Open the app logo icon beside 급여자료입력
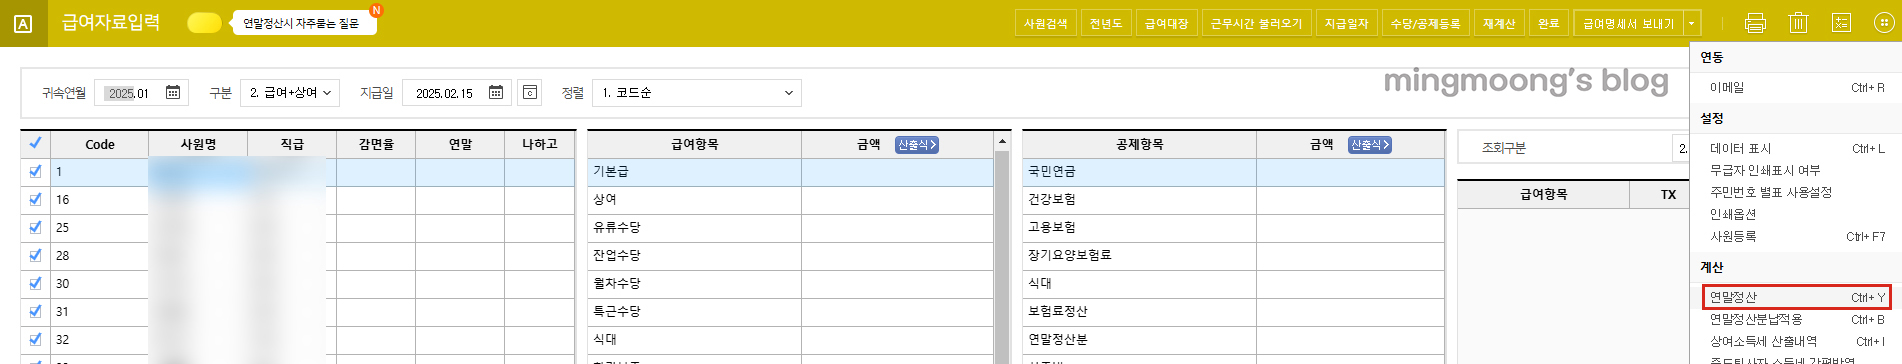This screenshot has width=1902, height=364. pos(23,24)
